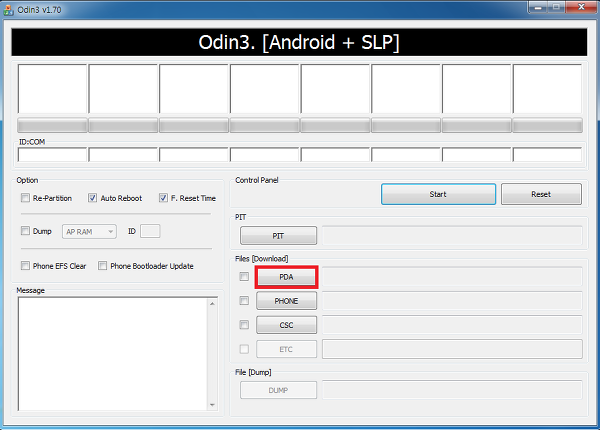Uncheck the Auto Reboot option
The height and width of the screenshot is (430, 600).
click(x=93, y=198)
